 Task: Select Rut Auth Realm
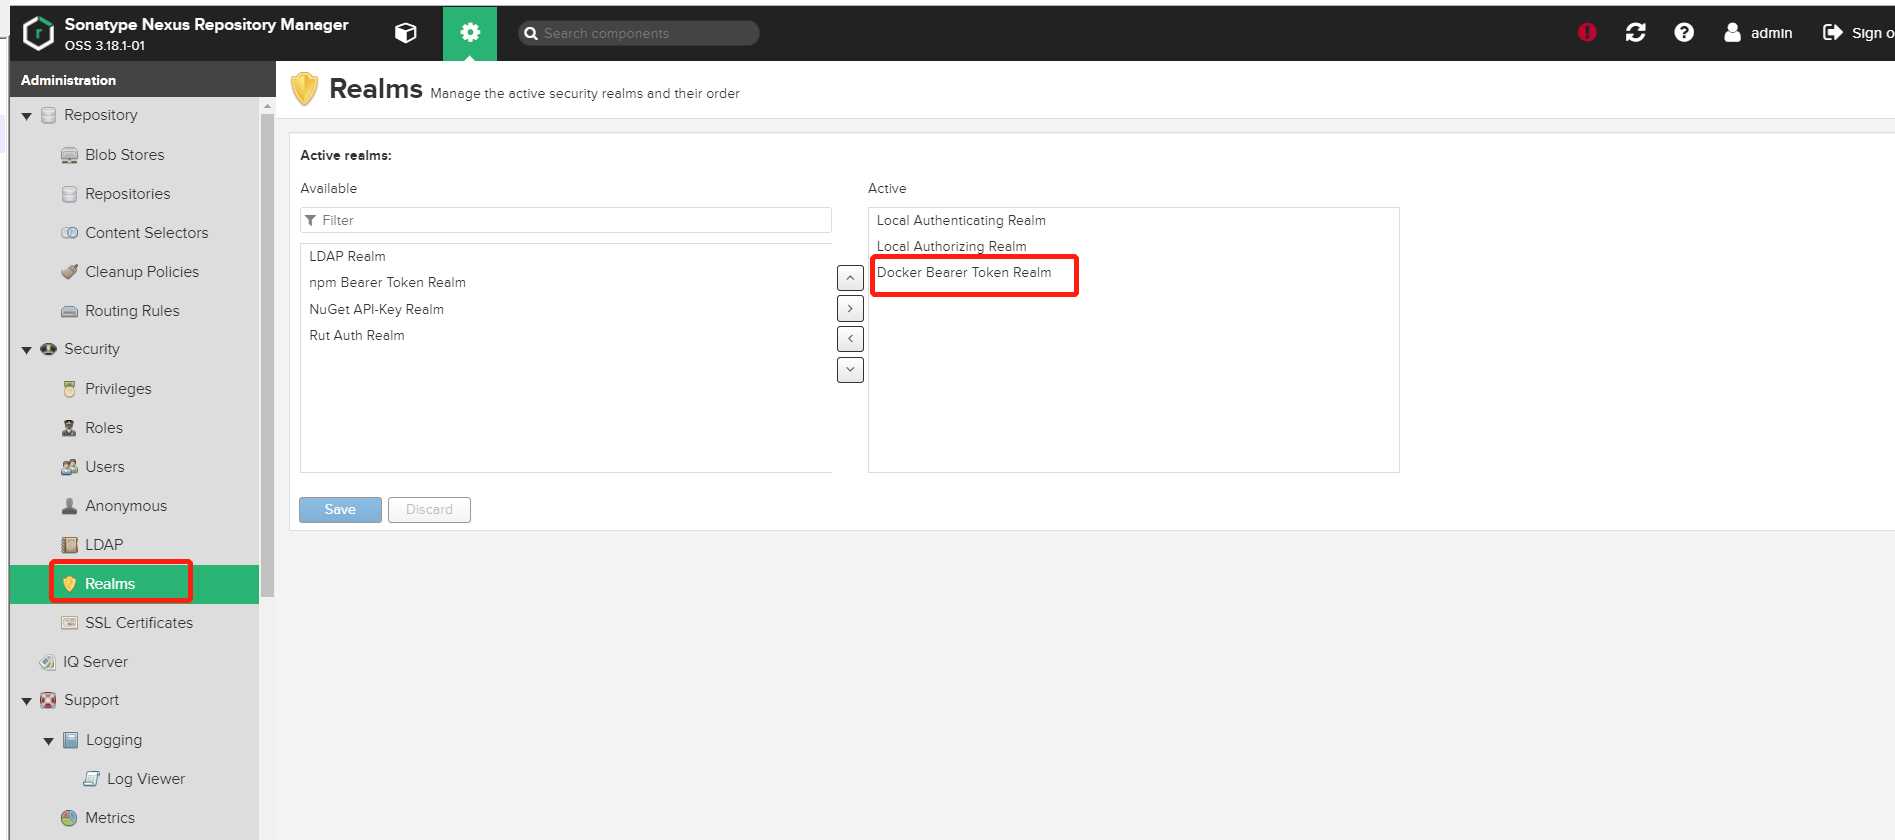tap(566, 336)
